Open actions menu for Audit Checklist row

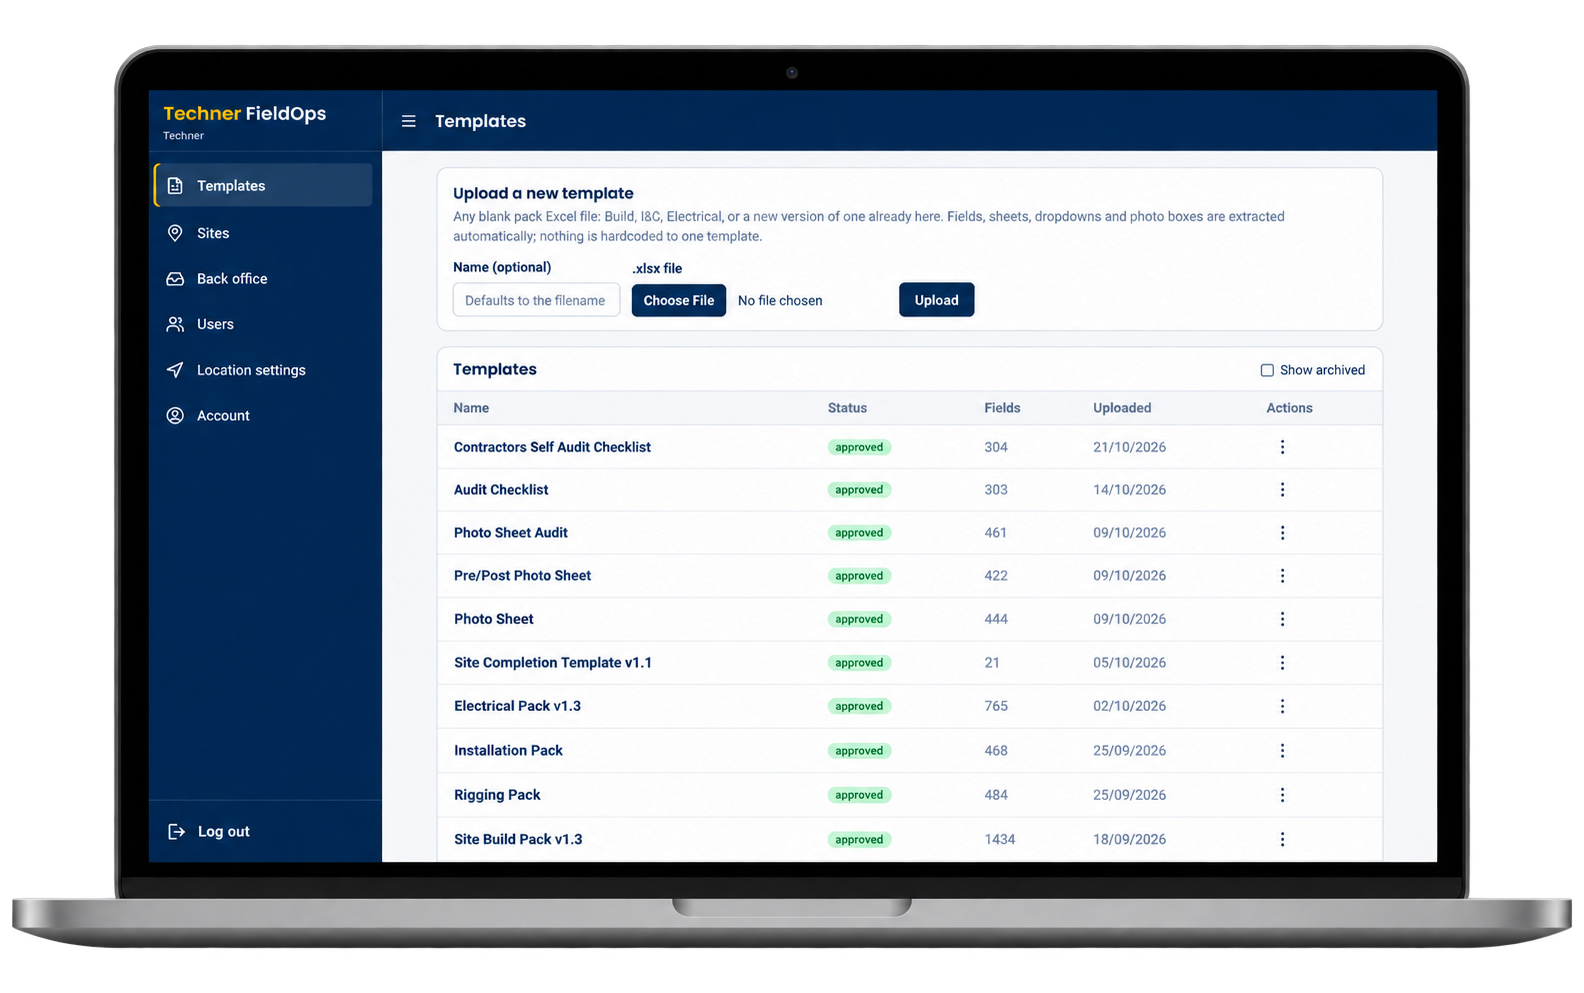(1282, 490)
